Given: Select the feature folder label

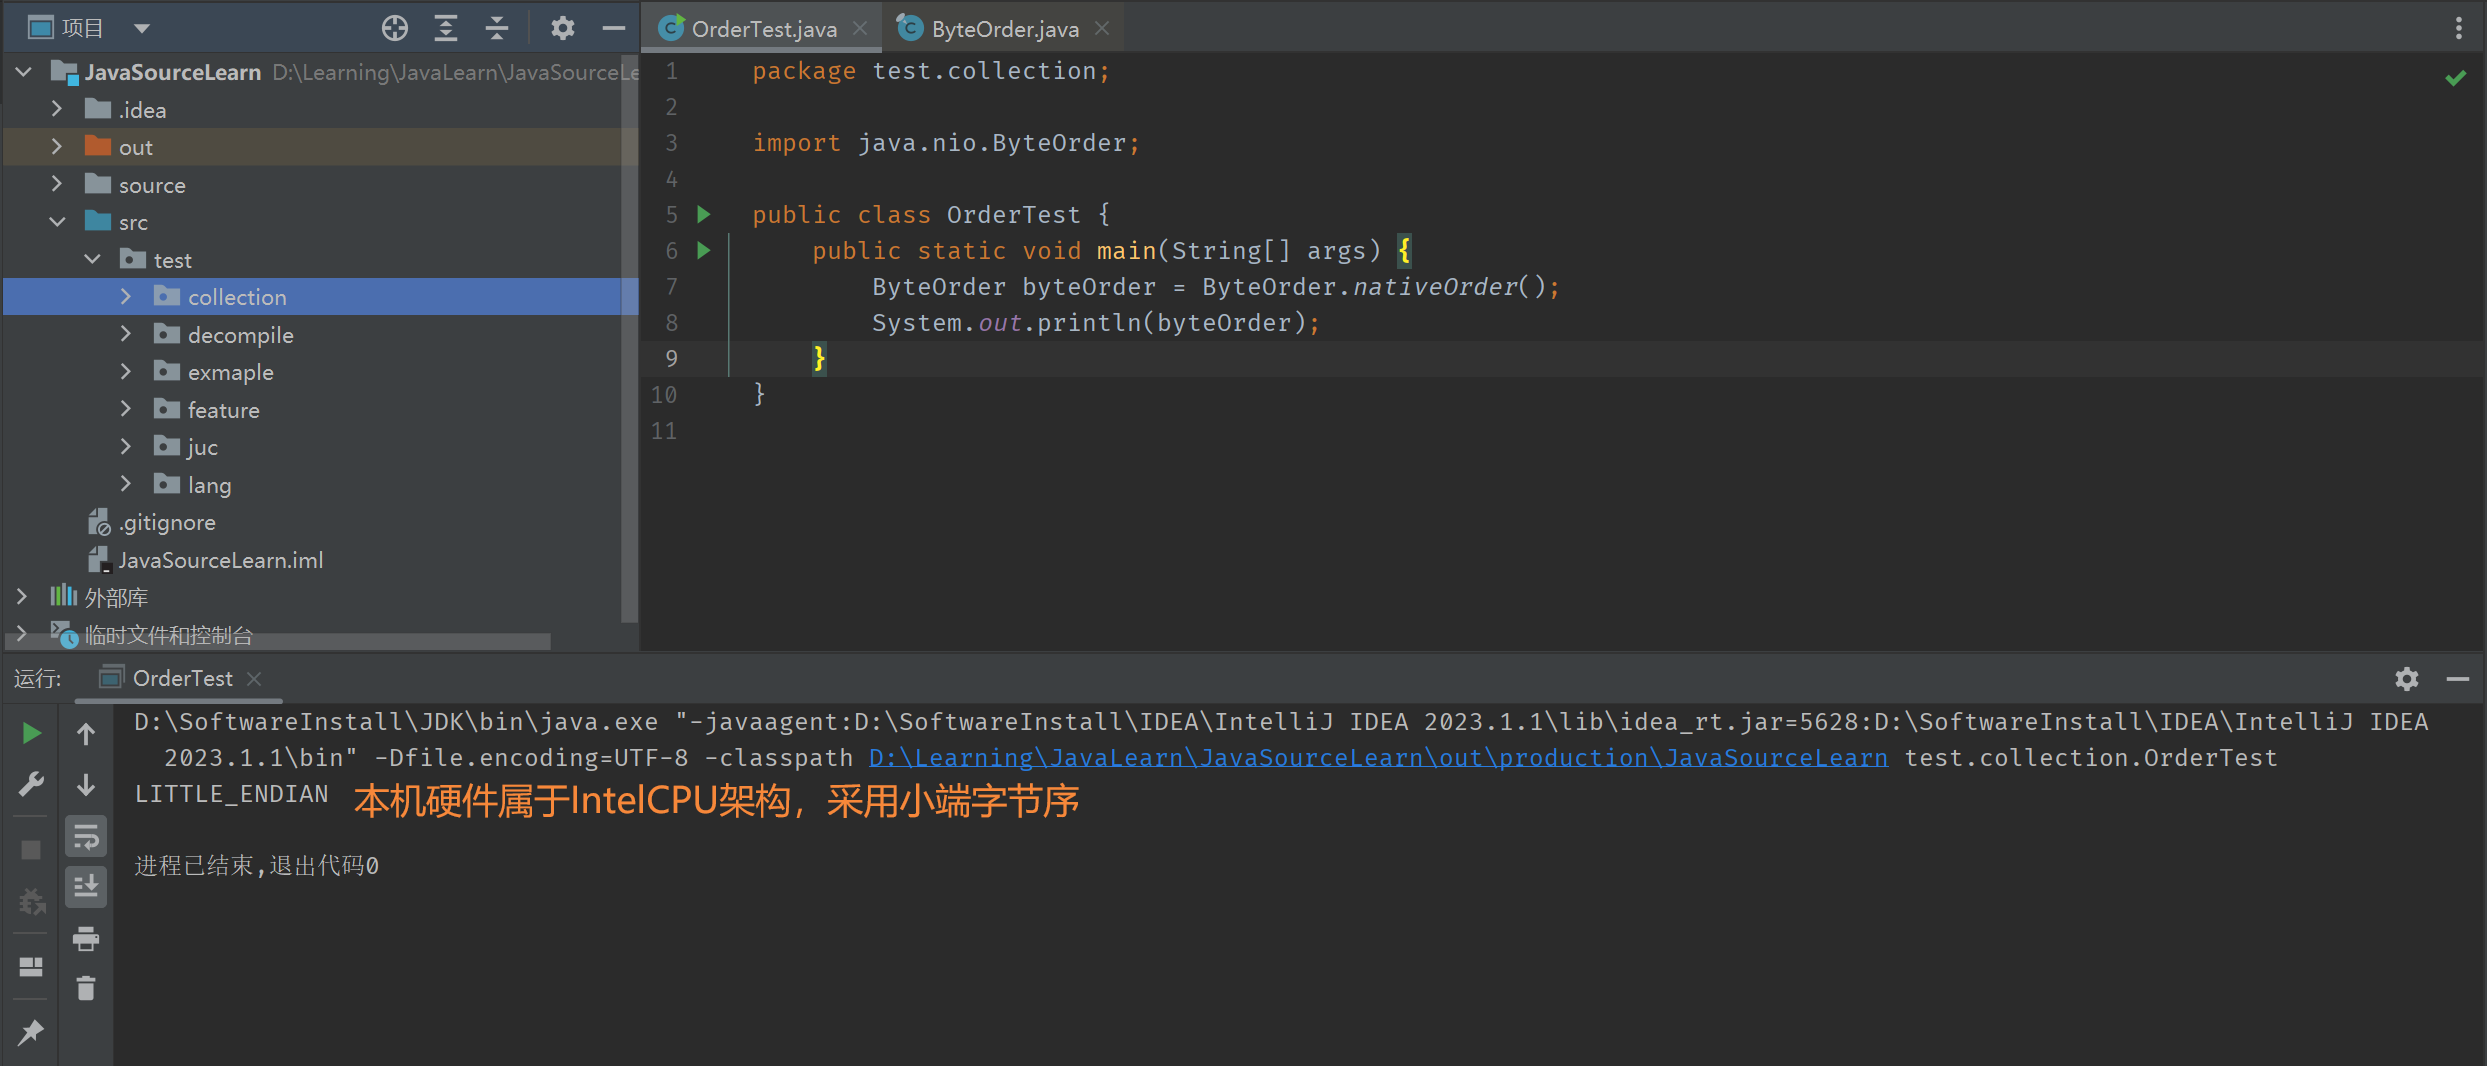Looking at the screenshot, I should coord(224,410).
